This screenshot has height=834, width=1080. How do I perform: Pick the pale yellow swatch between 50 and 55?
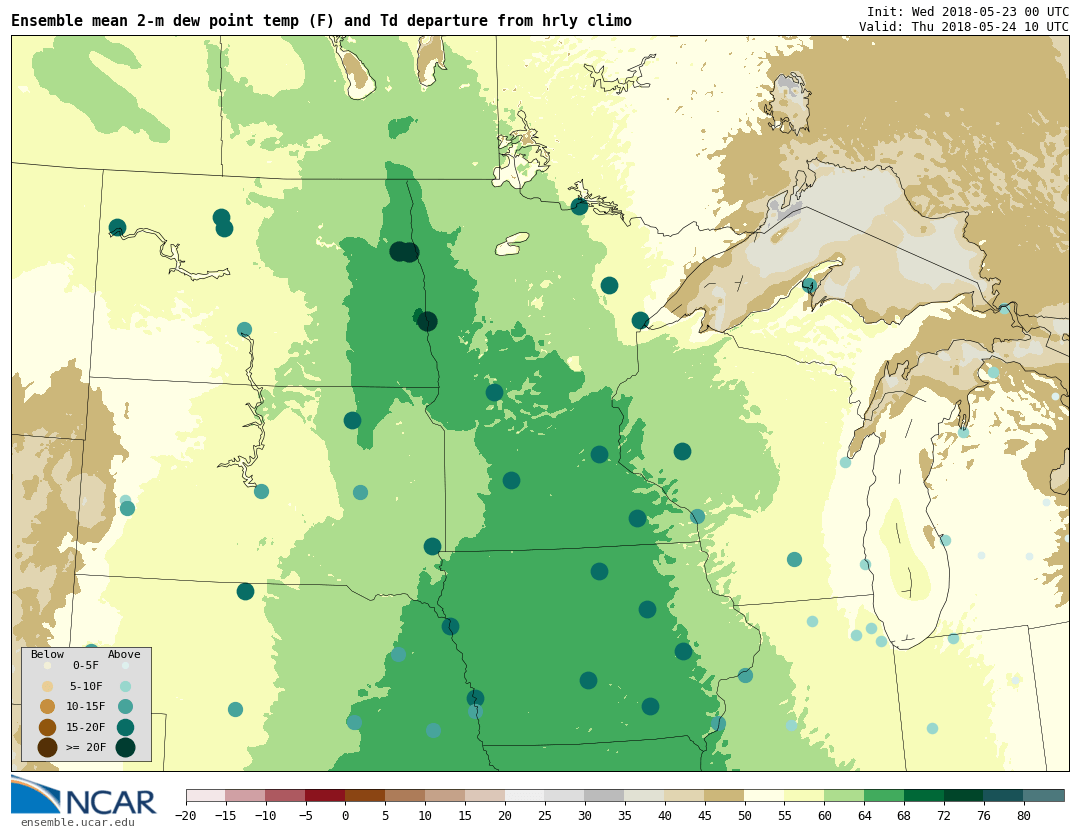pos(765,796)
